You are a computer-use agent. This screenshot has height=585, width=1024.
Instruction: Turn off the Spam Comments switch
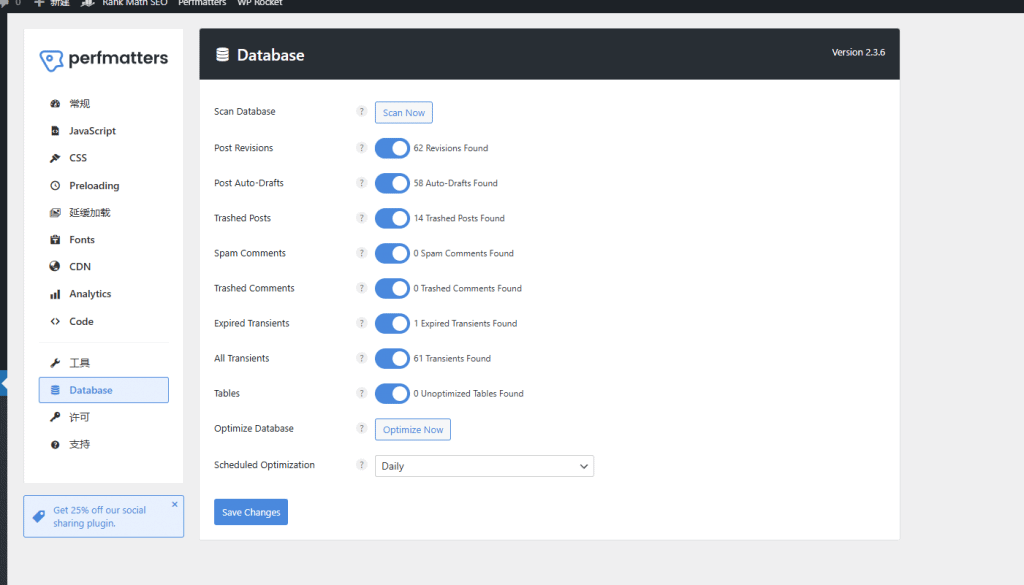tap(392, 253)
